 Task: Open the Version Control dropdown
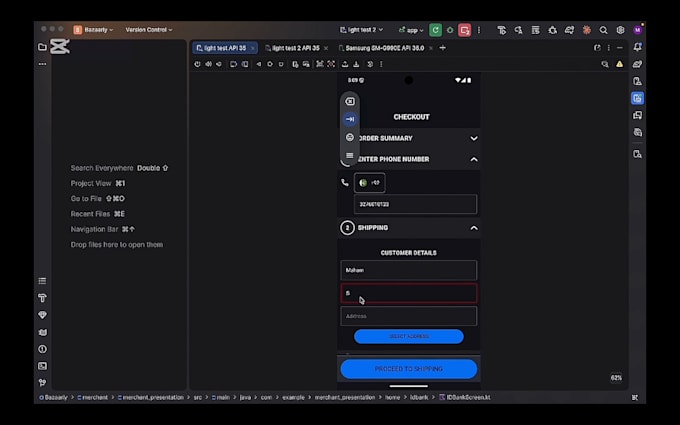point(149,30)
